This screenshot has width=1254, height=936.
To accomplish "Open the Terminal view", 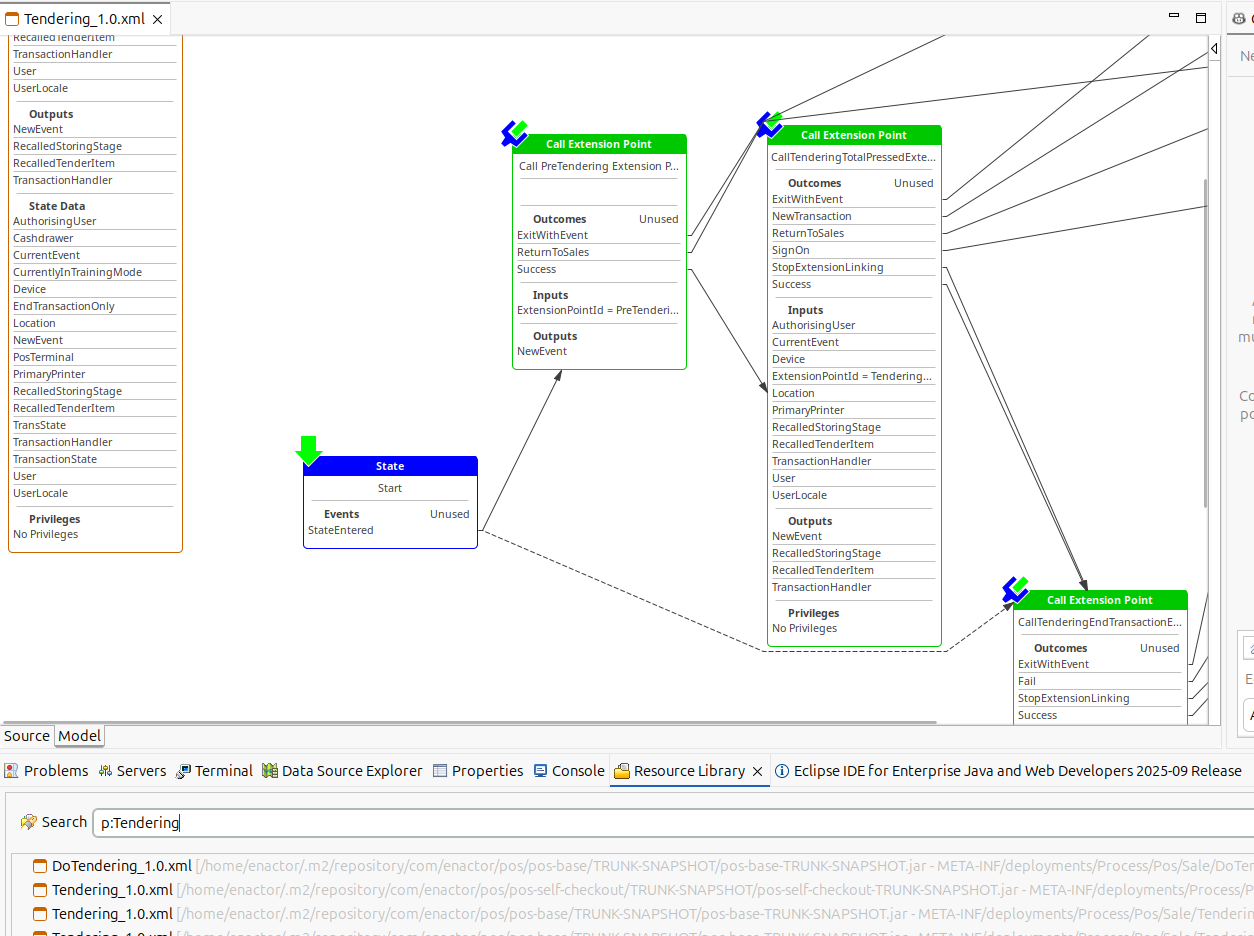I will coord(222,771).
